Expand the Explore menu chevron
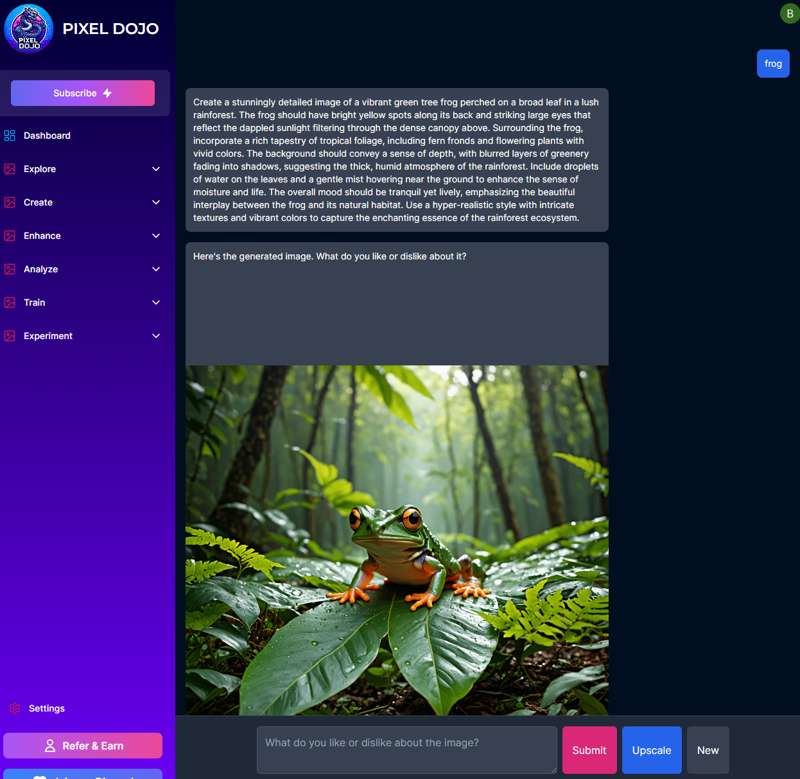Image resolution: width=800 pixels, height=779 pixels. [x=156, y=169]
